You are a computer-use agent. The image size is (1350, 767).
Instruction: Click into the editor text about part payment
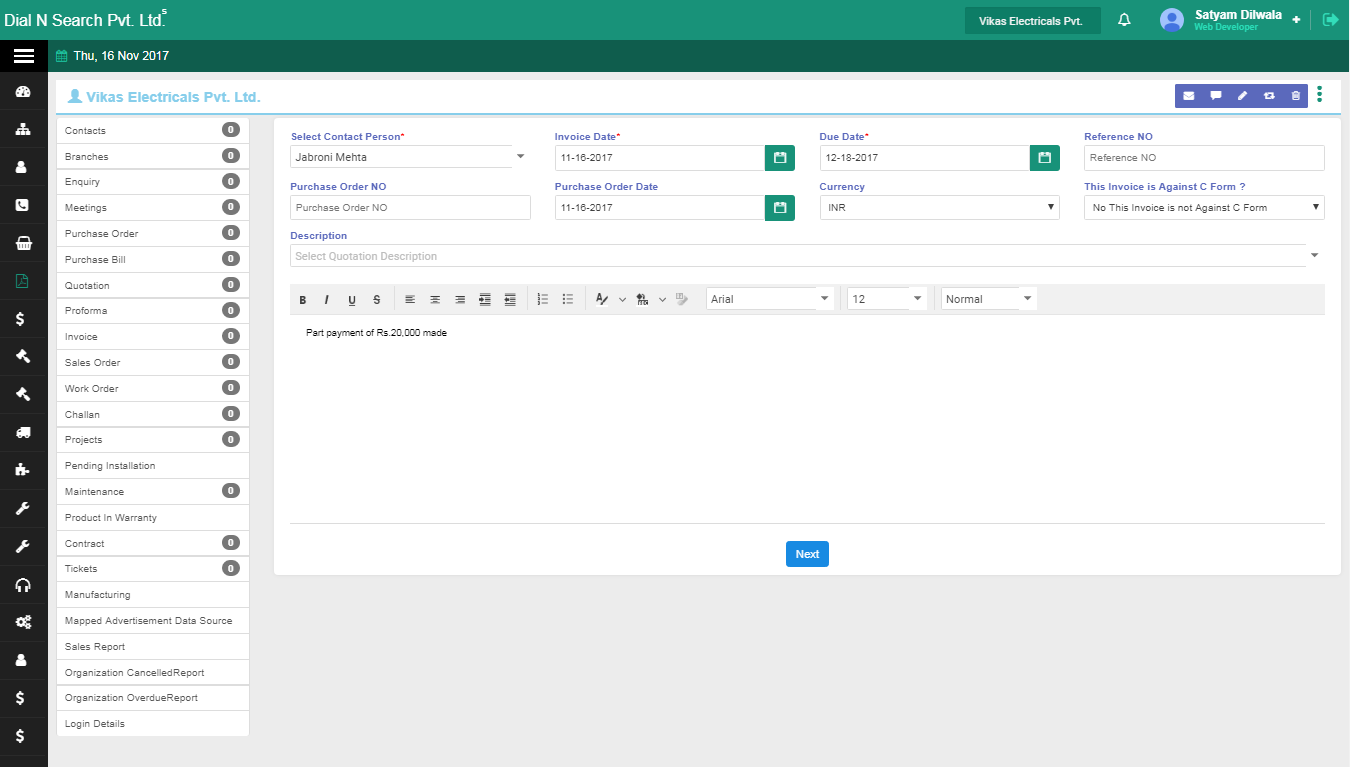coord(376,332)
